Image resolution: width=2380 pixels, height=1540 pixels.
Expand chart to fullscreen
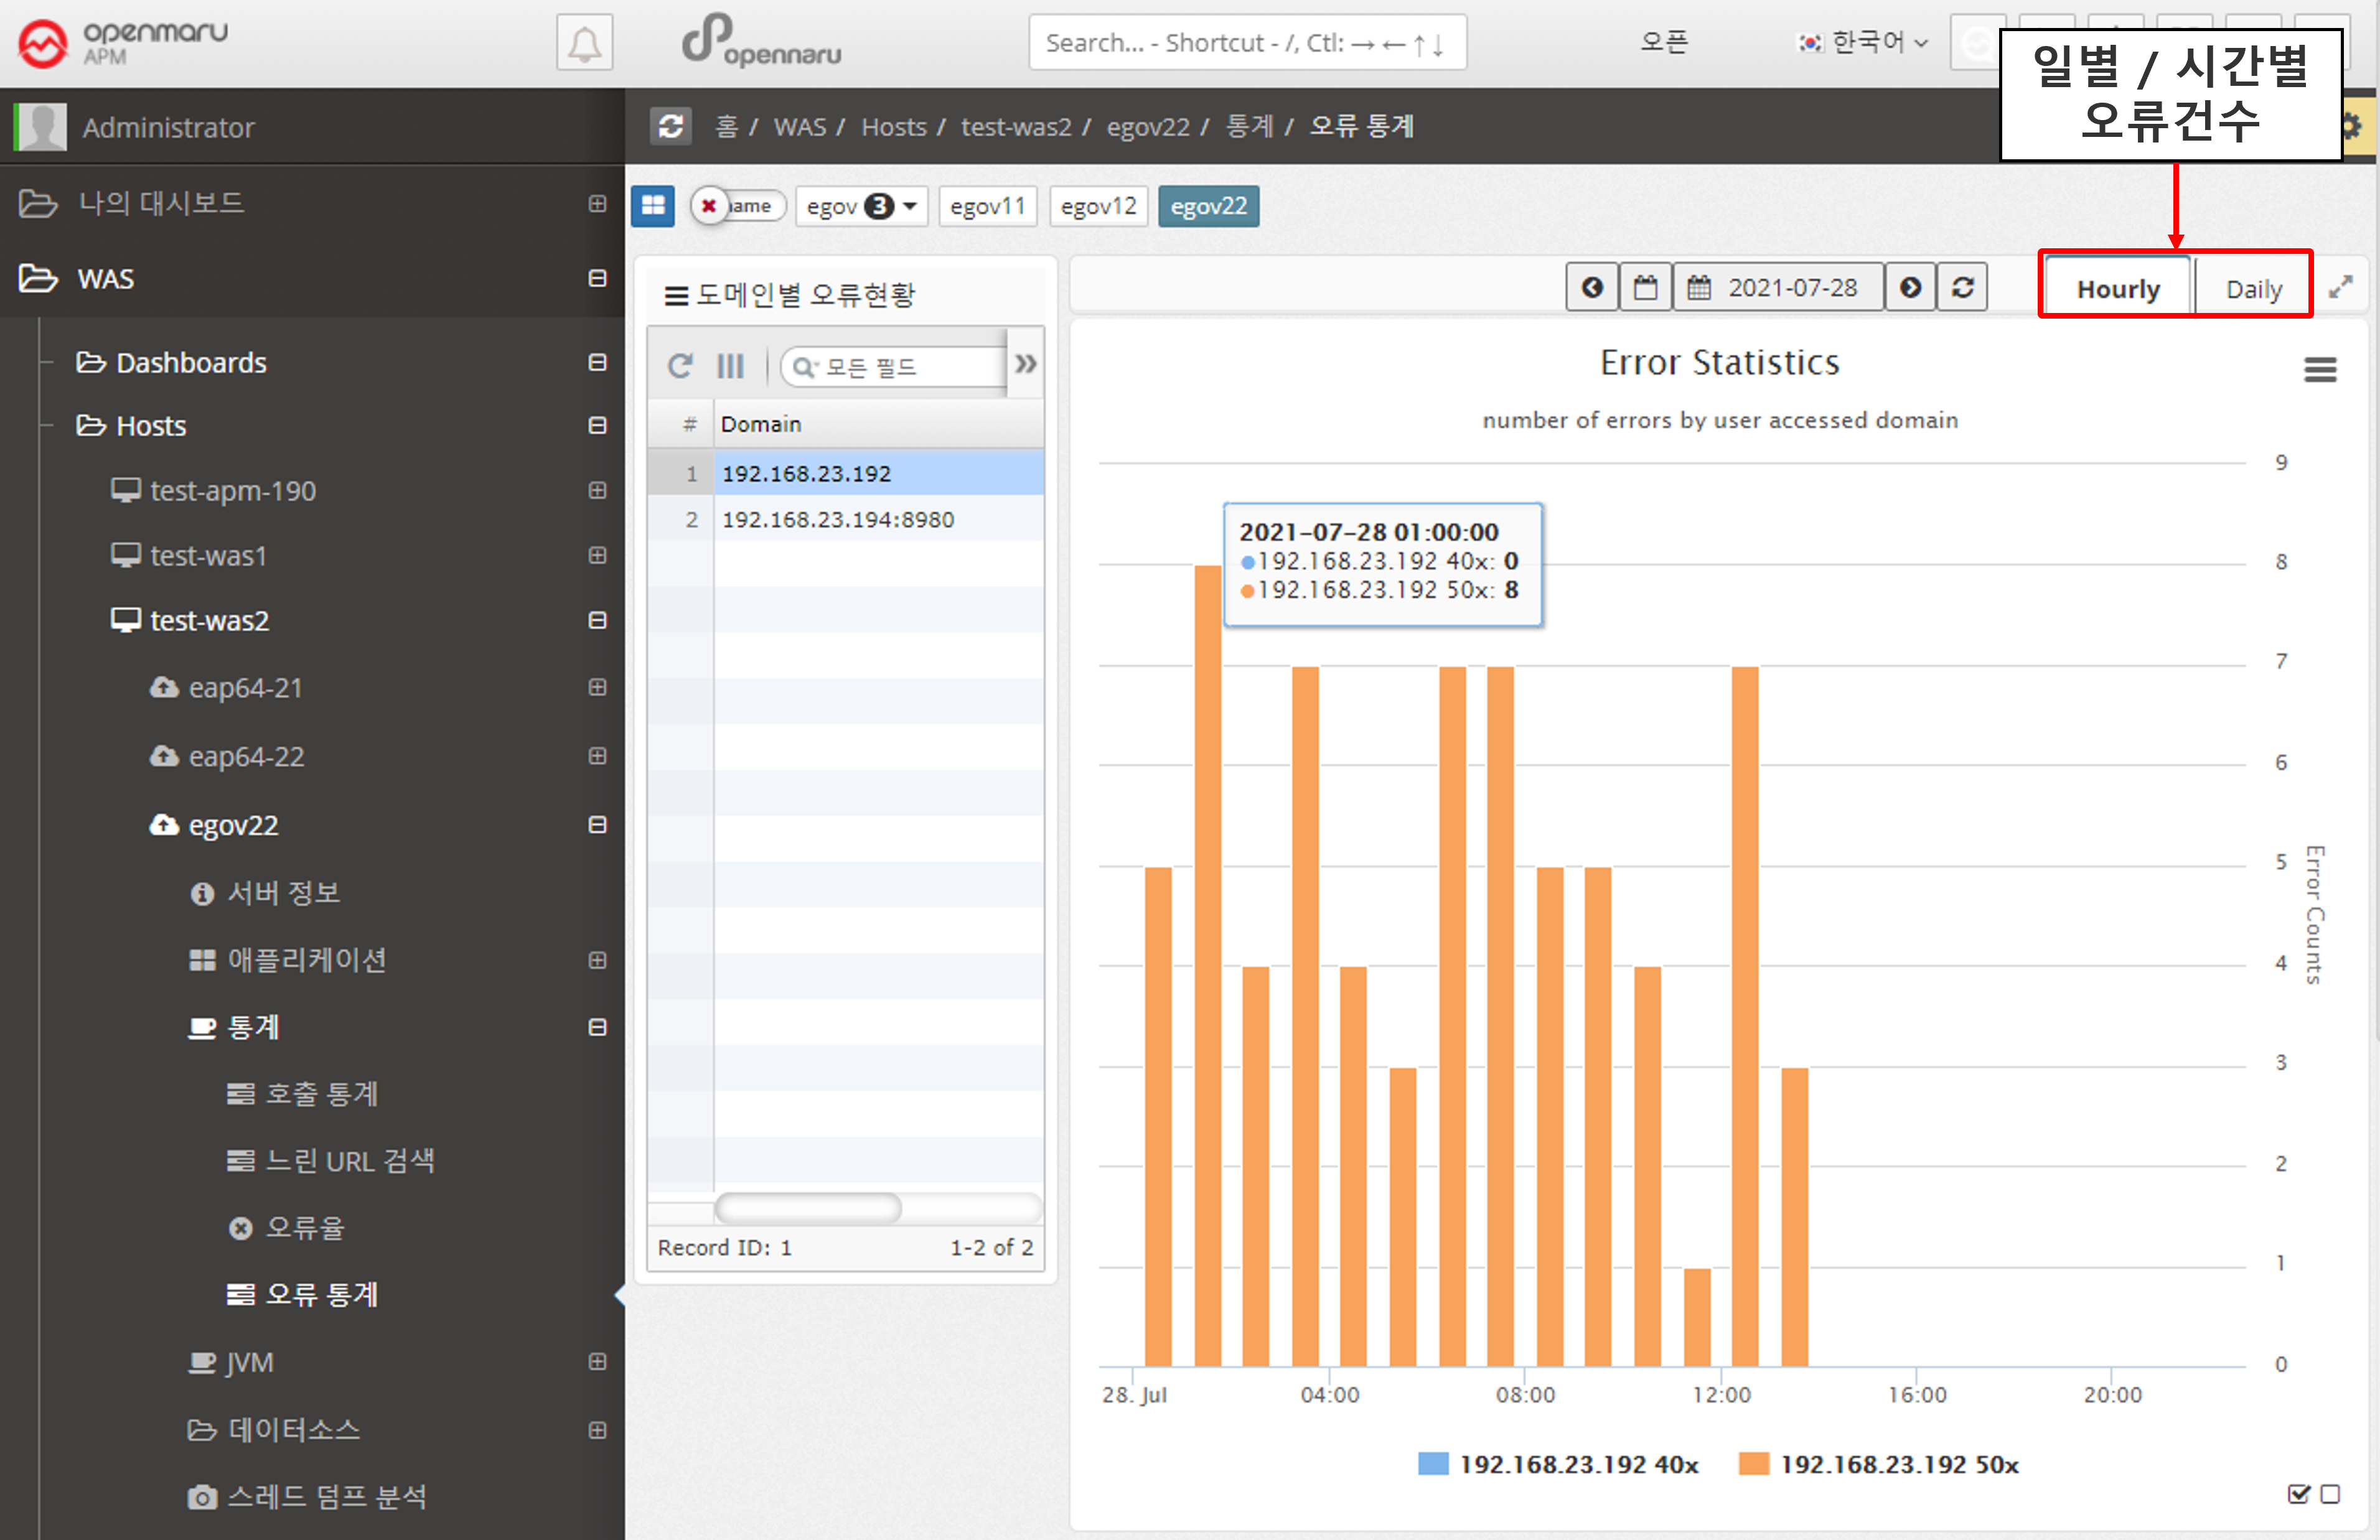pyautogui.click(x=2340, y=288)
